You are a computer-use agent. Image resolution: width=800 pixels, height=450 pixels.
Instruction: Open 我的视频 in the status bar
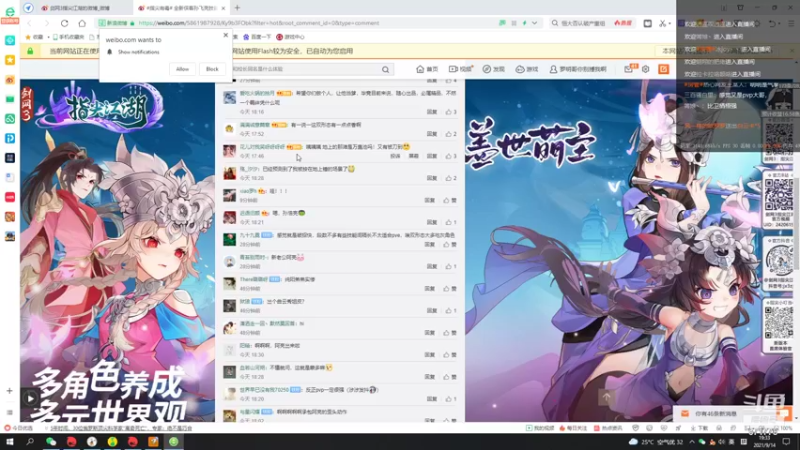540,428
